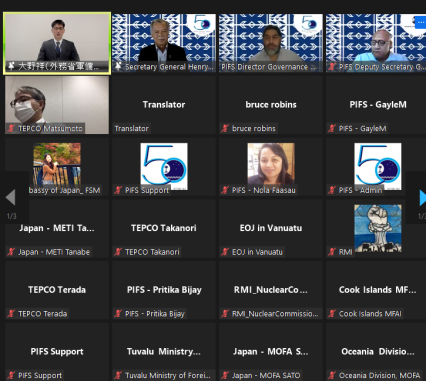Select the Translator participant tile

point(164,105)
